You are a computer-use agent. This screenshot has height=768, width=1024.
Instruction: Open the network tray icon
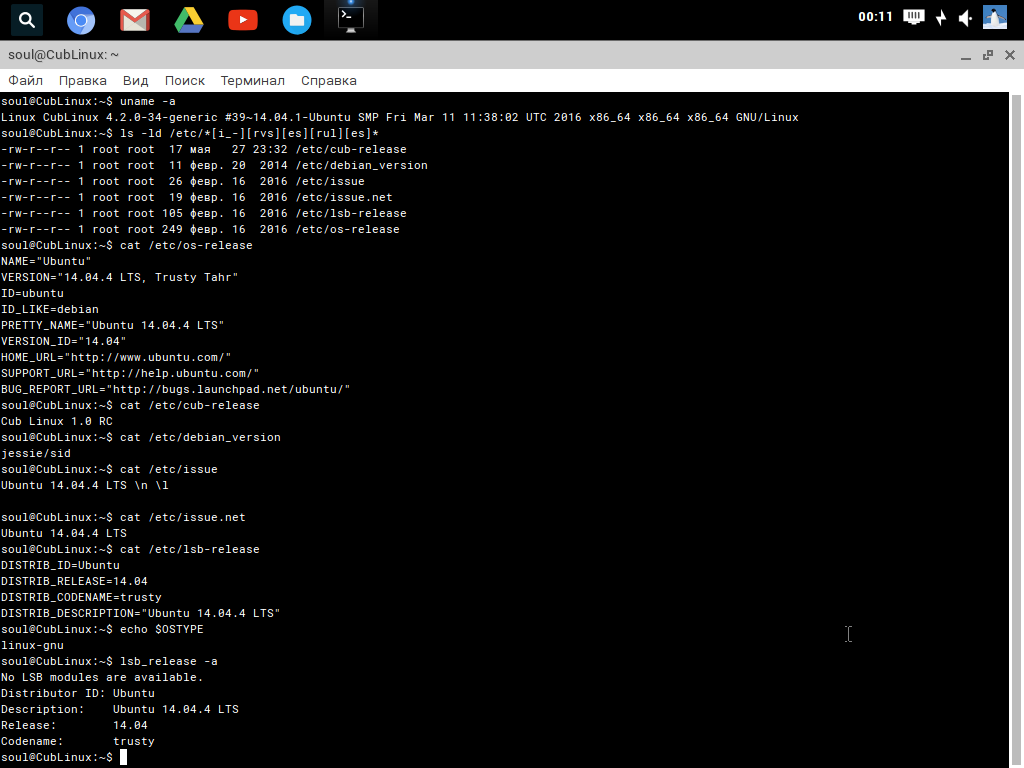tap(914, 17)
